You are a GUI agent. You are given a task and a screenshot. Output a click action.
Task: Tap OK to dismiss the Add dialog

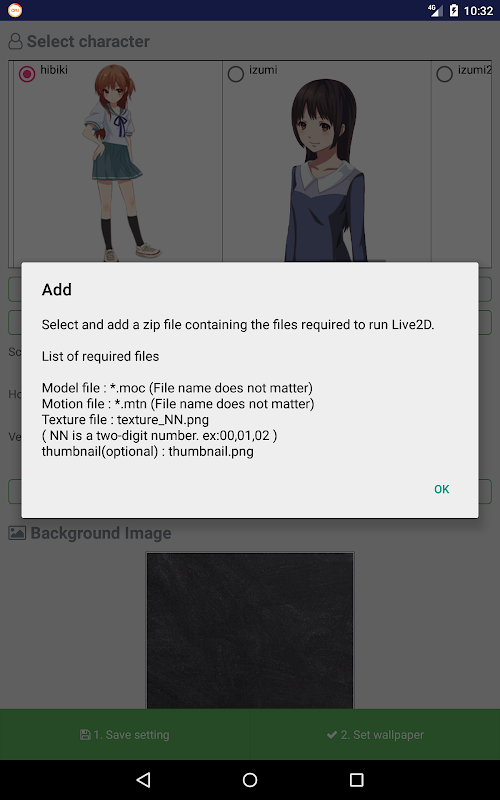pos(441,489)
